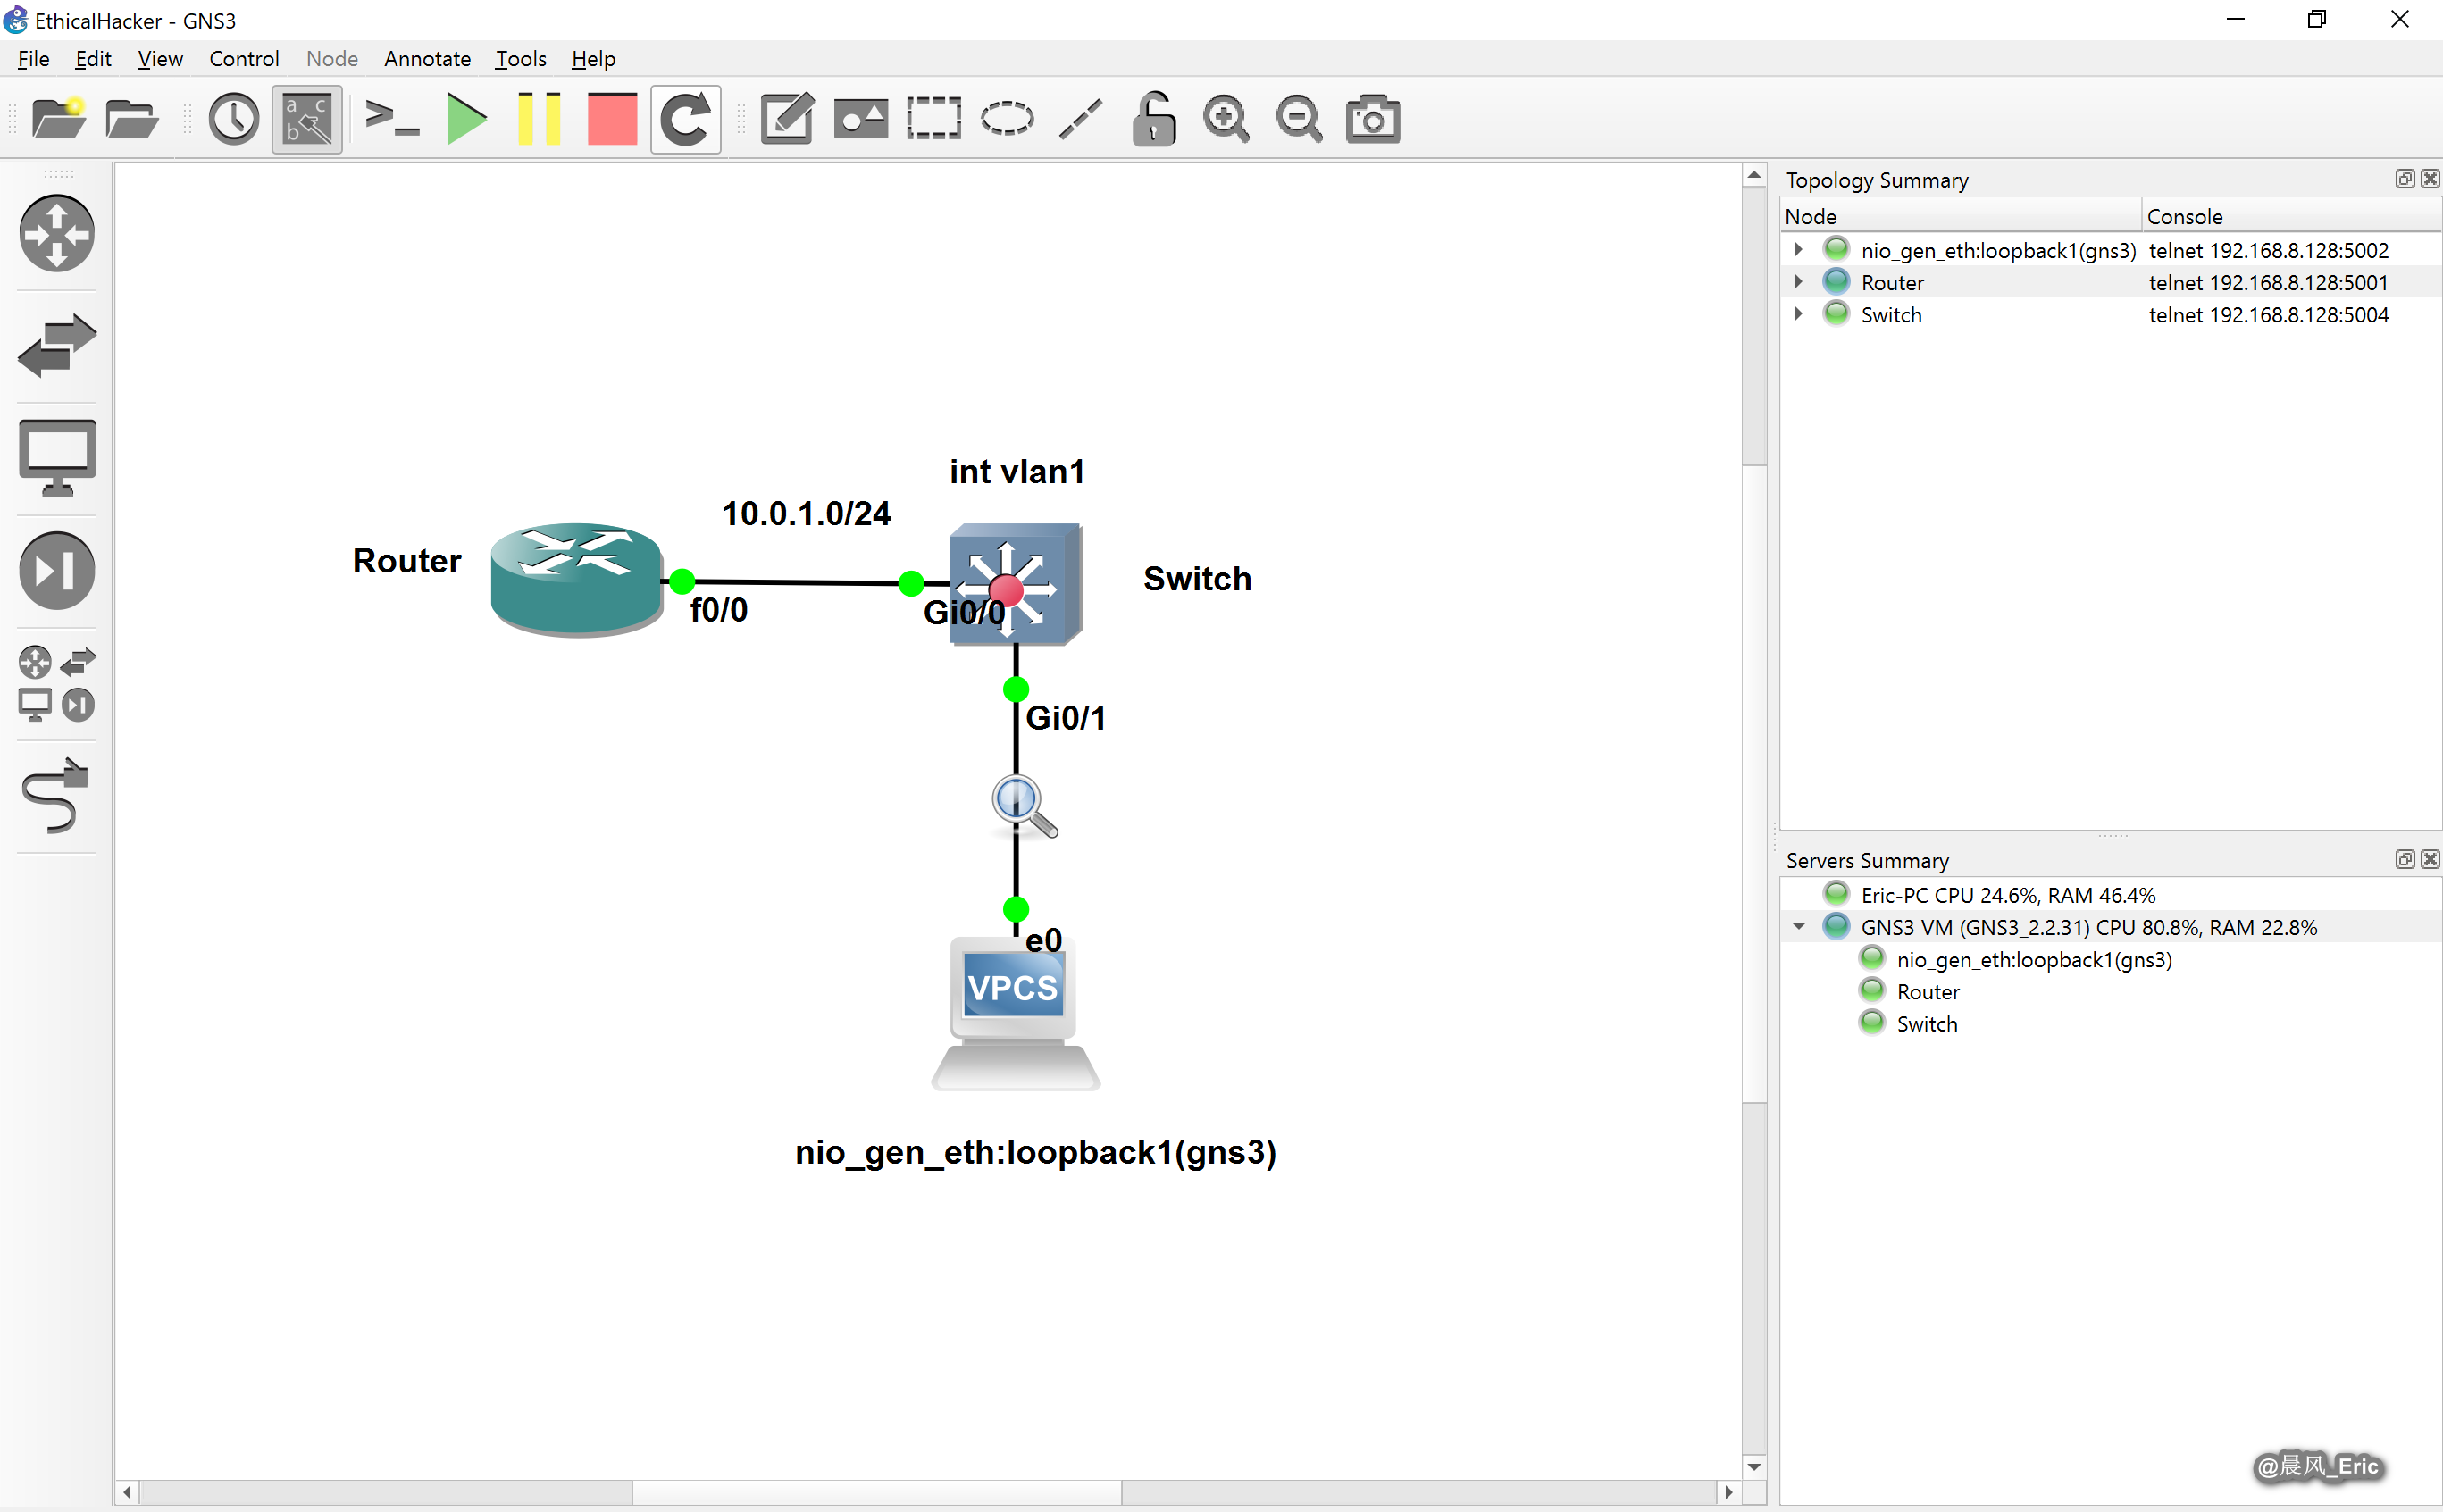Close the Topology Summary panel

(x=2429, y=179)
